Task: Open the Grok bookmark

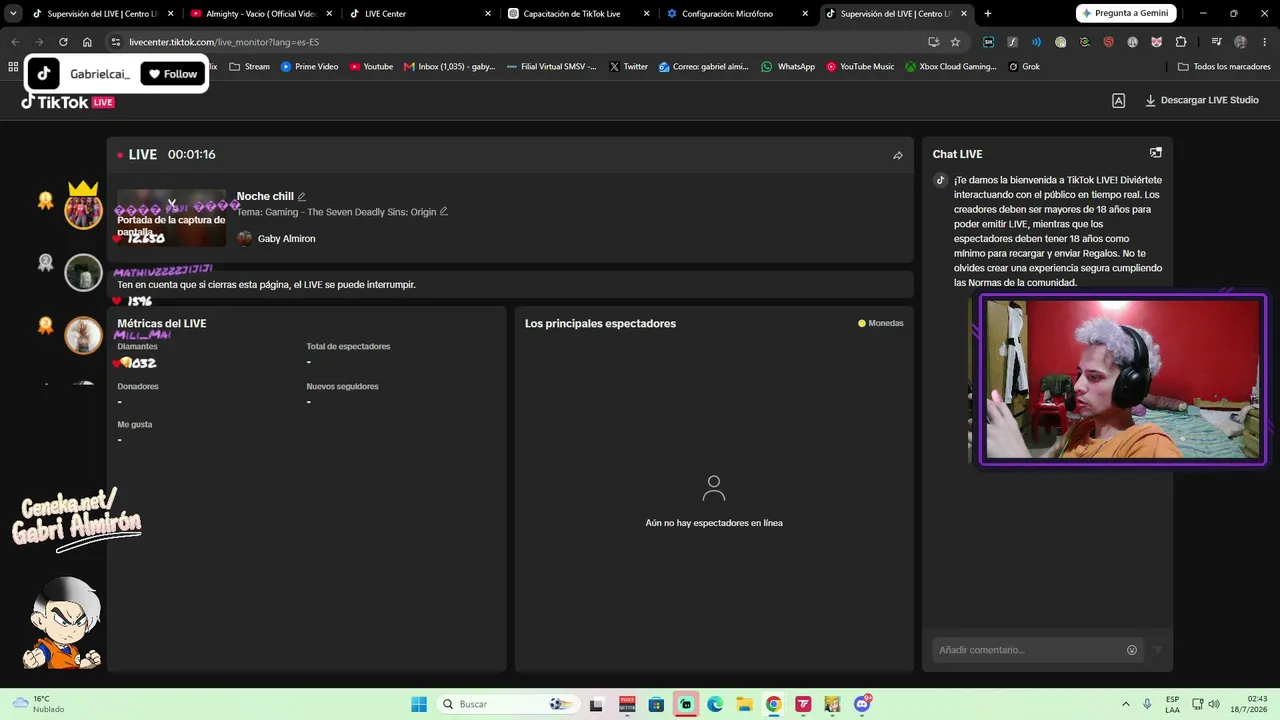Action: [1024, 67]
